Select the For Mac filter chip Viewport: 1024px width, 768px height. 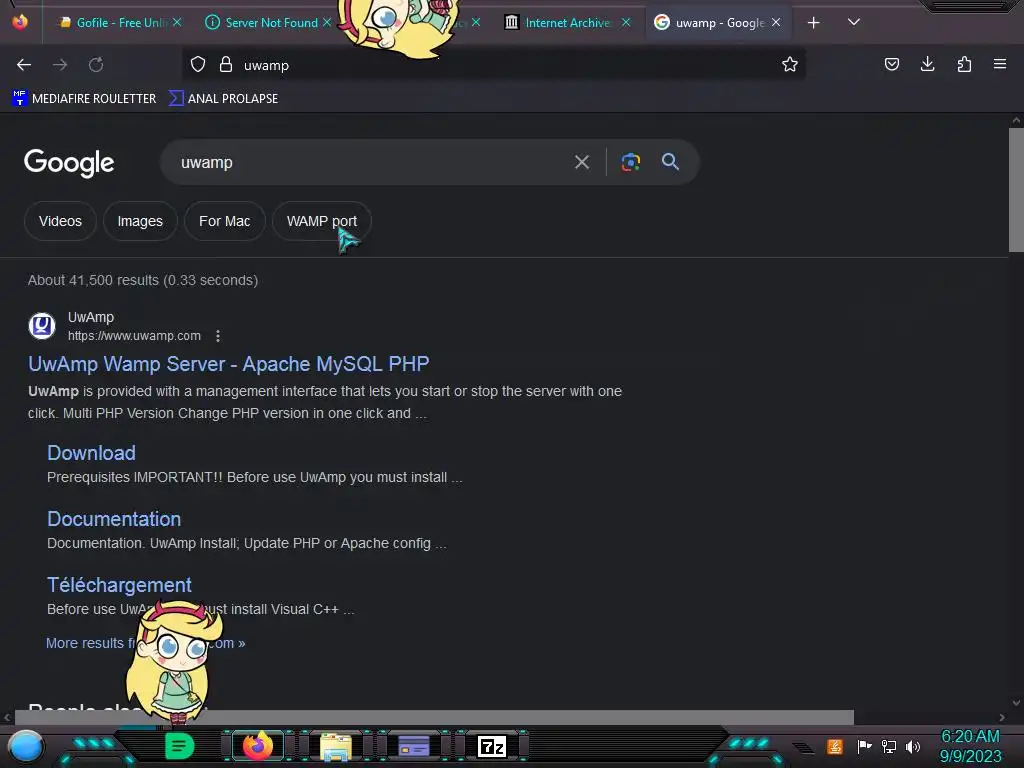pos(225,221)
